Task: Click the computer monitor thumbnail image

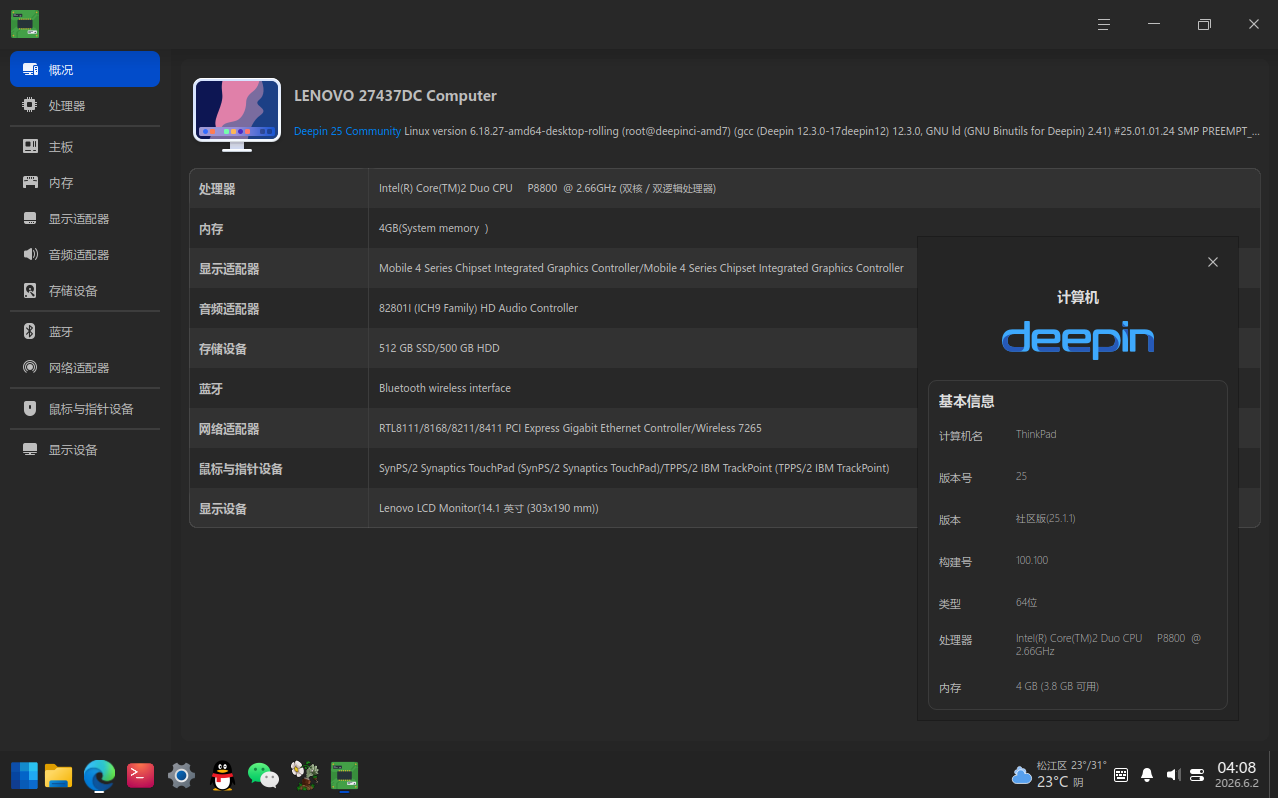Action: tap(237, 115)
